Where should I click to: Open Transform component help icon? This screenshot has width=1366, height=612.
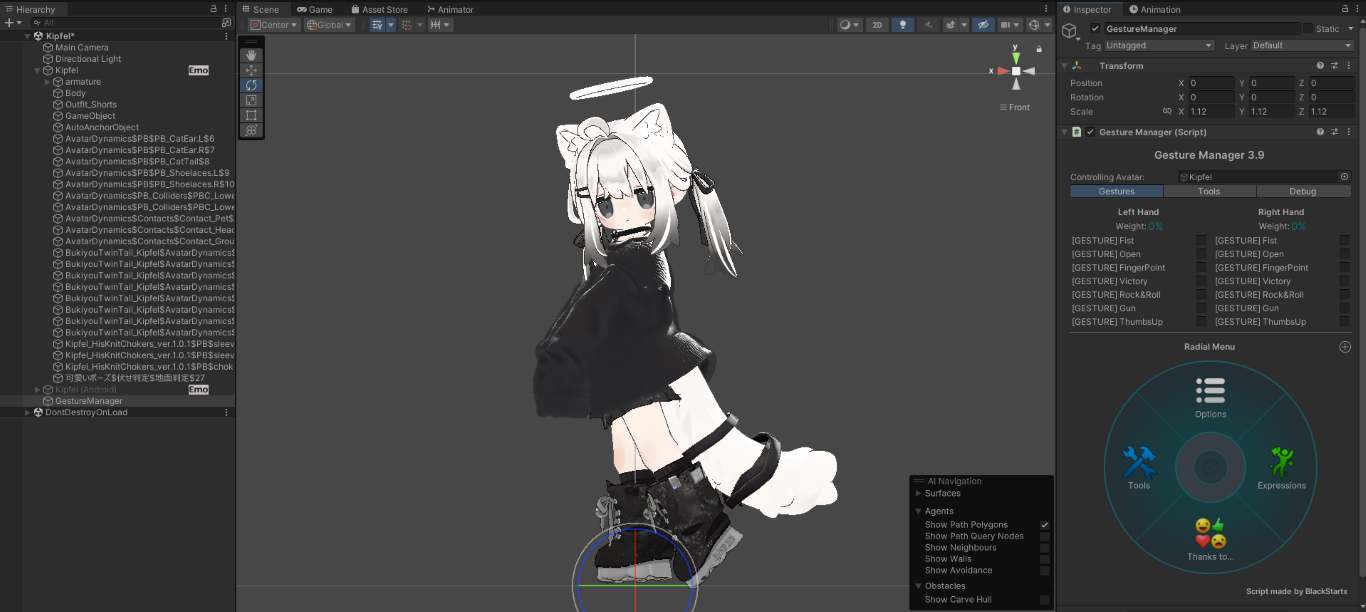pos(1320,66)
